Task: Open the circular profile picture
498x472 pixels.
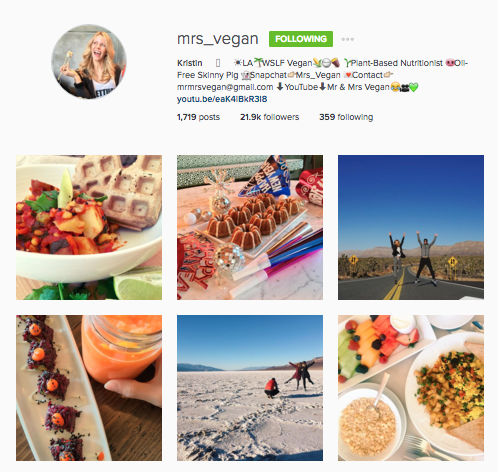Action: coord(89,61)
